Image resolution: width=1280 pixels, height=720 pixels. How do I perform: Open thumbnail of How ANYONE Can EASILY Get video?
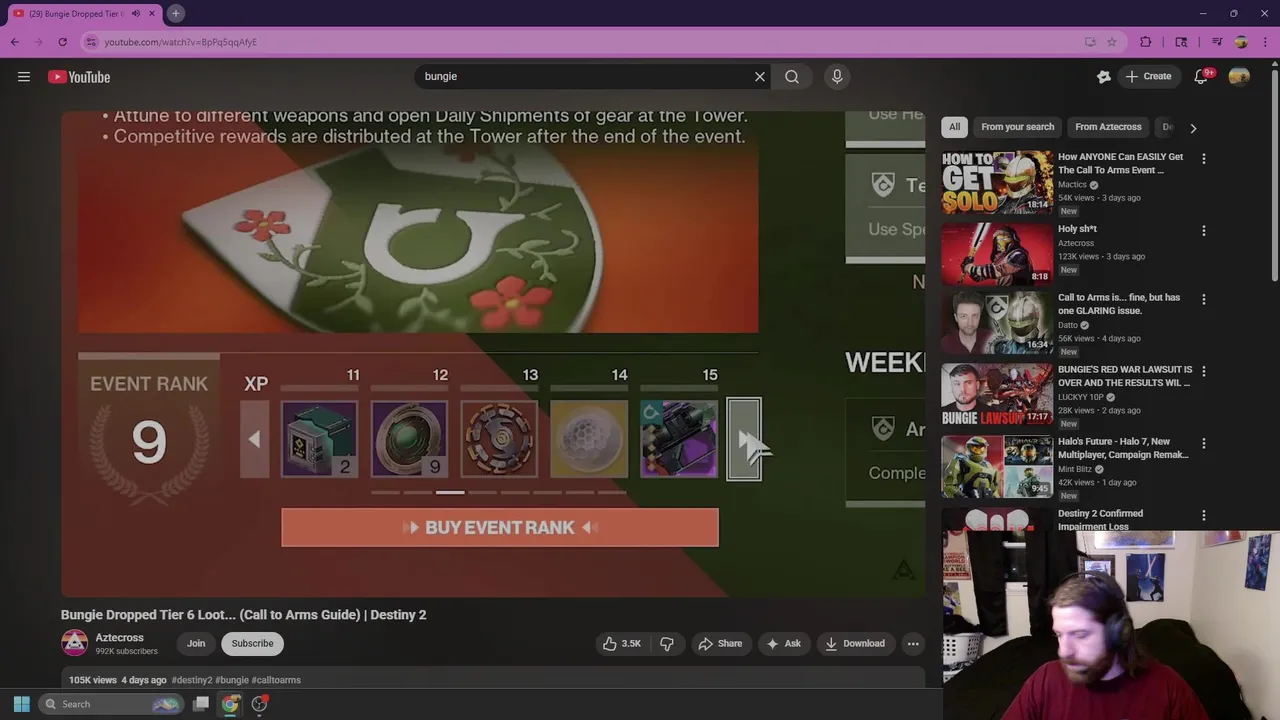coord(997,183)
